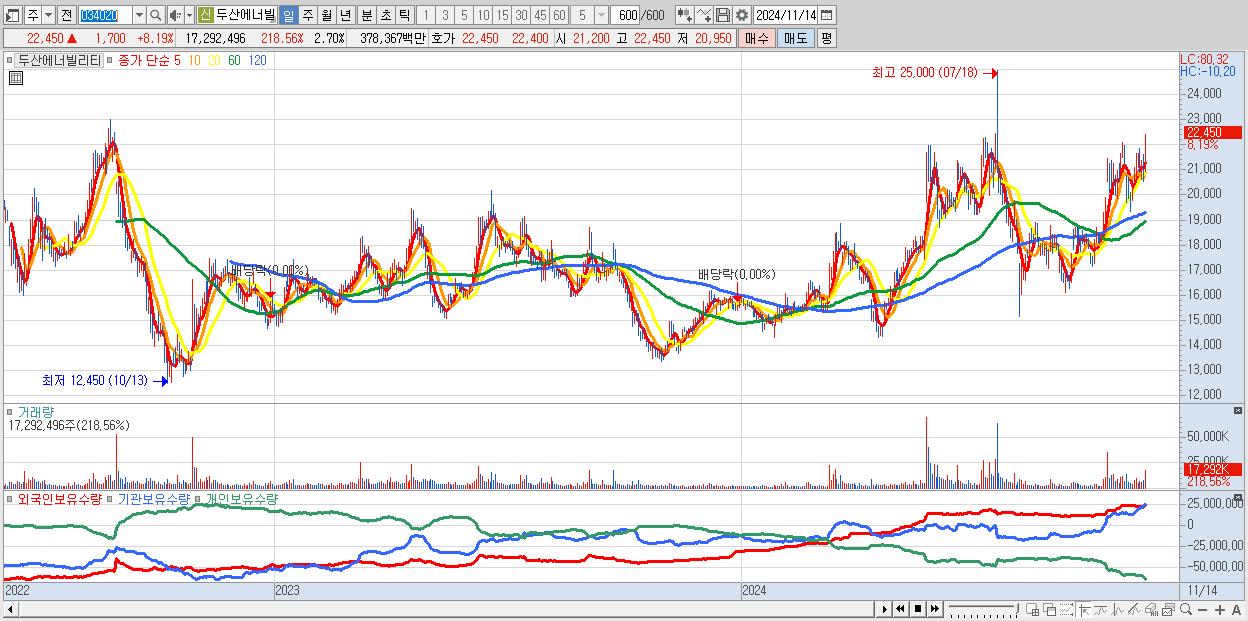1248x621 pixels.
Task: Choose the 1 interval button
Action: coord(426,16)
